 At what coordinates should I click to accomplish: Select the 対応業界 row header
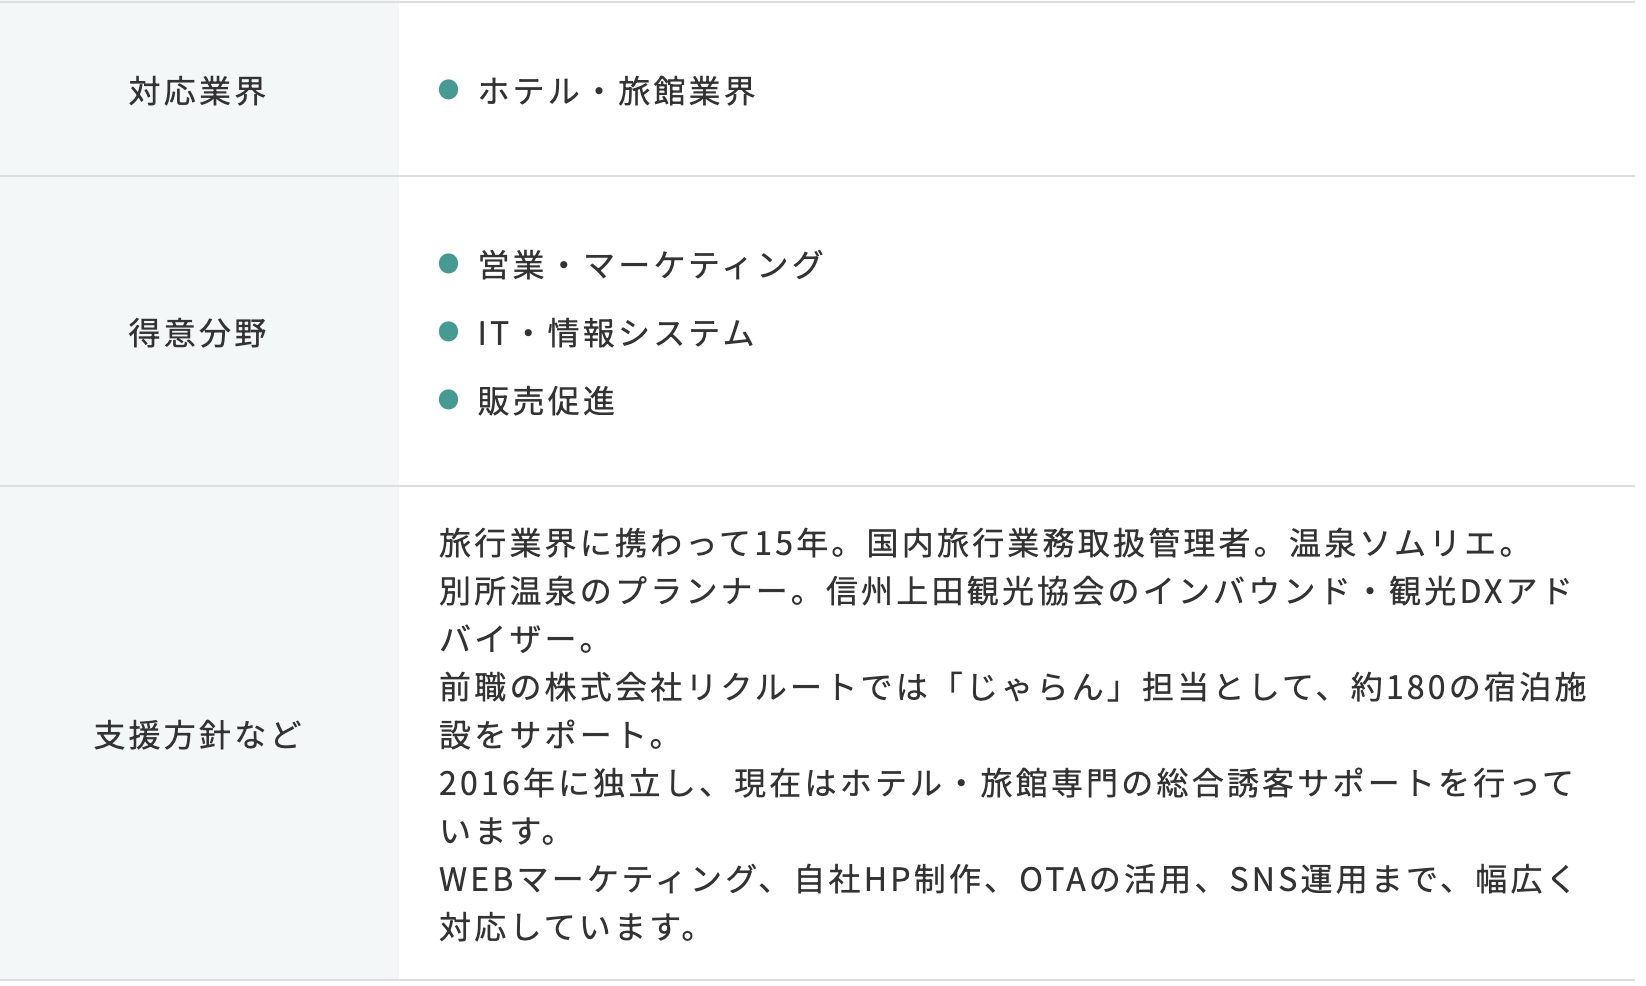tap(198, 91)
